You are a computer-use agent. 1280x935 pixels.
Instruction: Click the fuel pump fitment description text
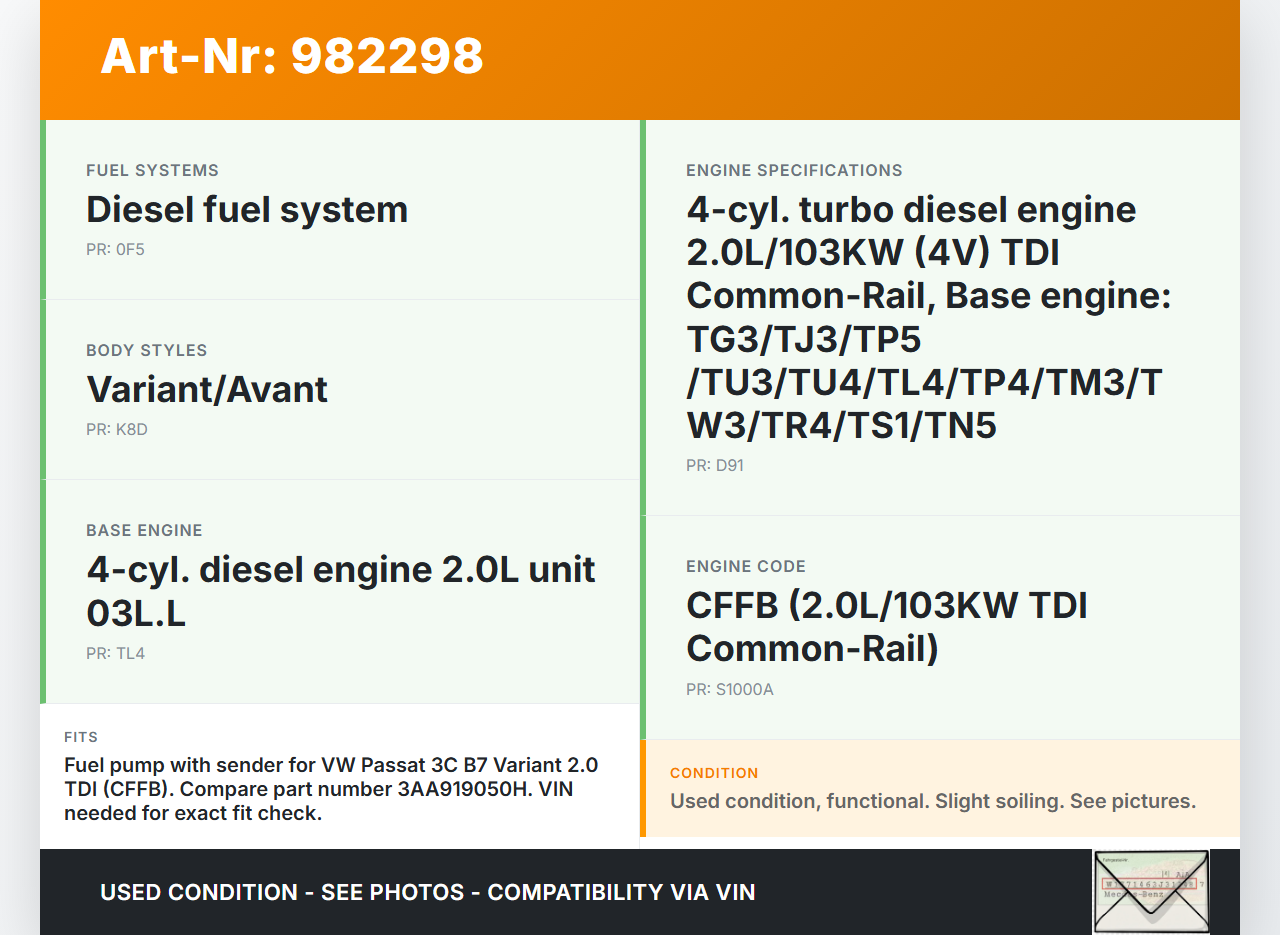click(x=331, y=789)
